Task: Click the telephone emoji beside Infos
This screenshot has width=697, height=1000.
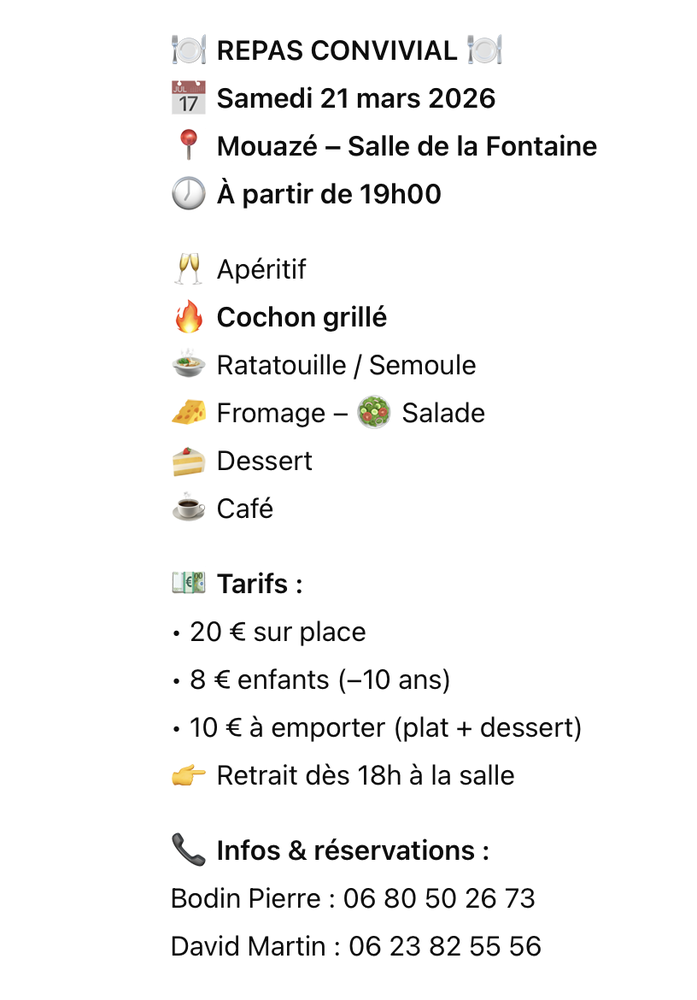Action: click(x=188, y=851)
